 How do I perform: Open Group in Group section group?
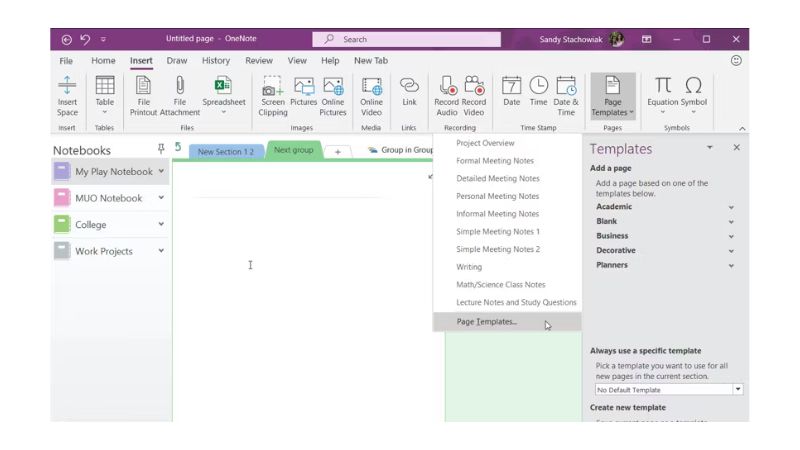400,150
